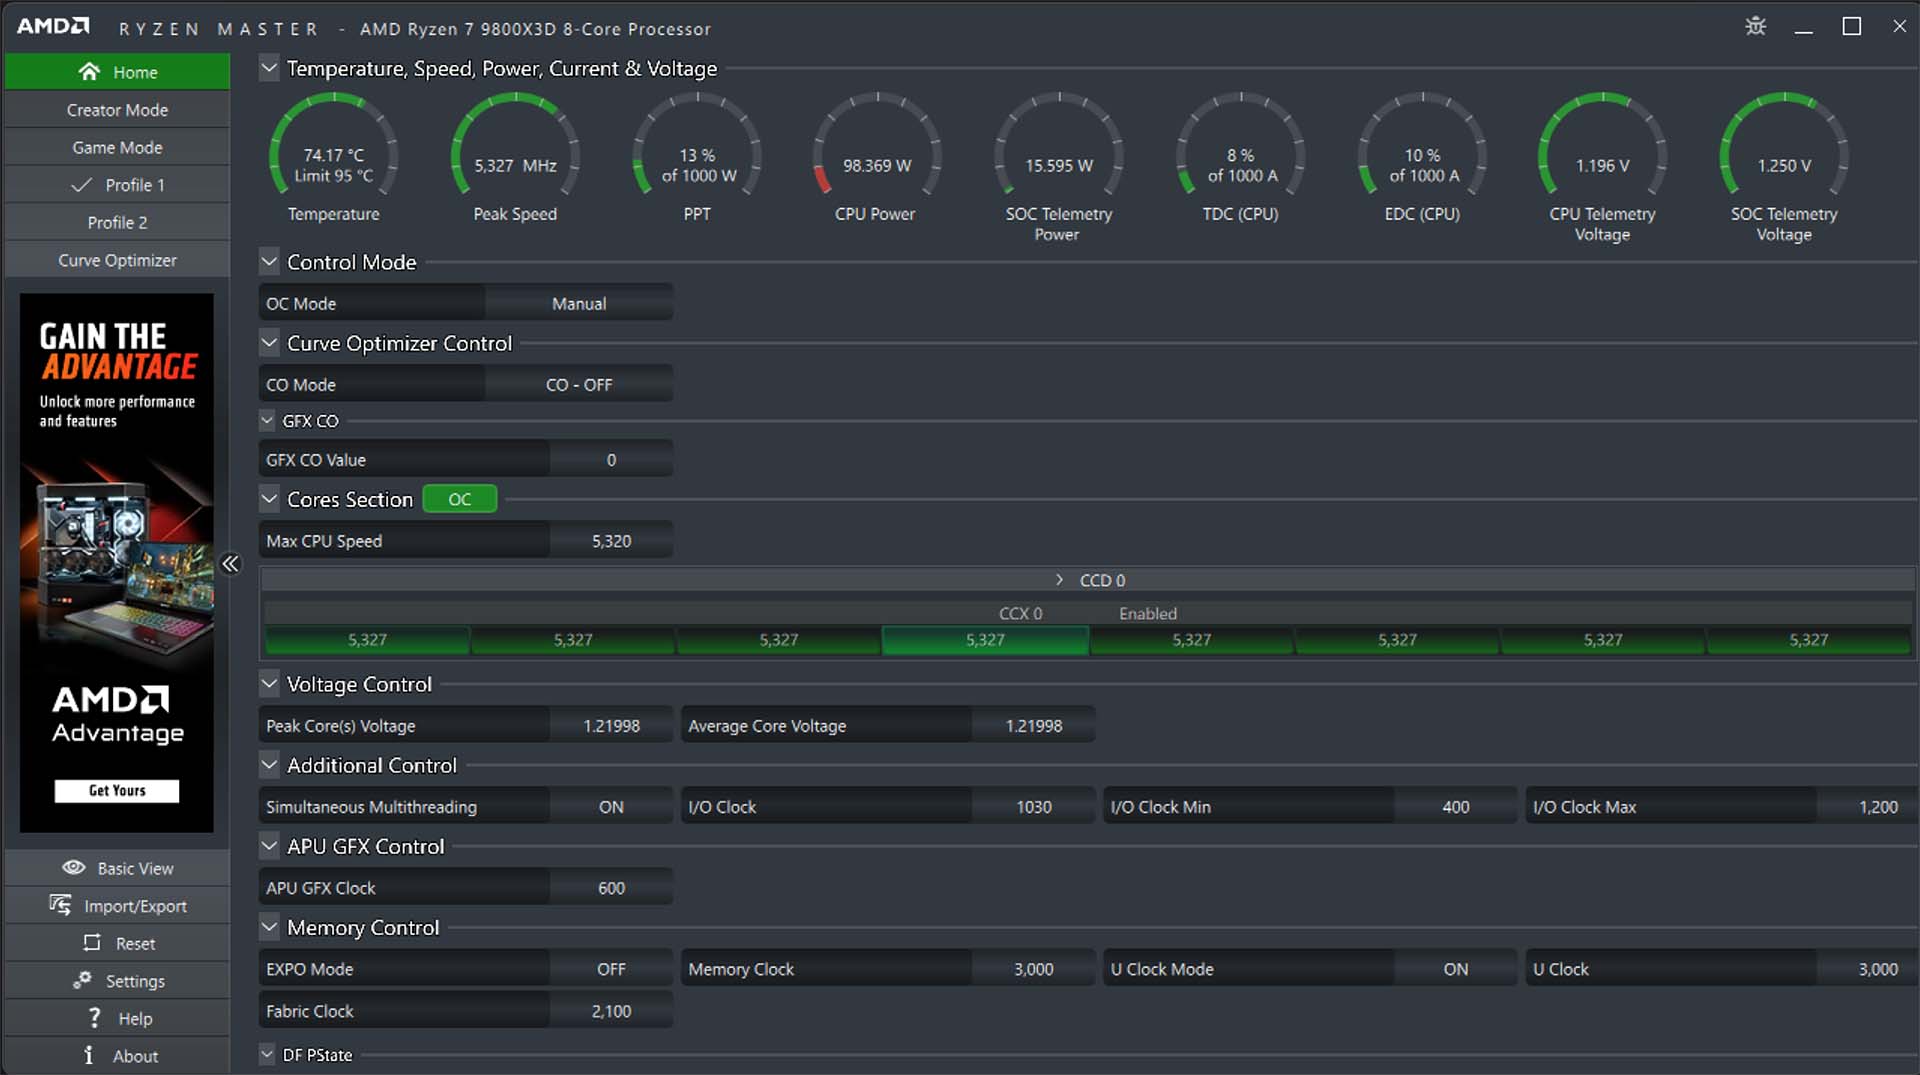Collapse the Voltage Control section
1920x1075 pixels.
(269, 684)
